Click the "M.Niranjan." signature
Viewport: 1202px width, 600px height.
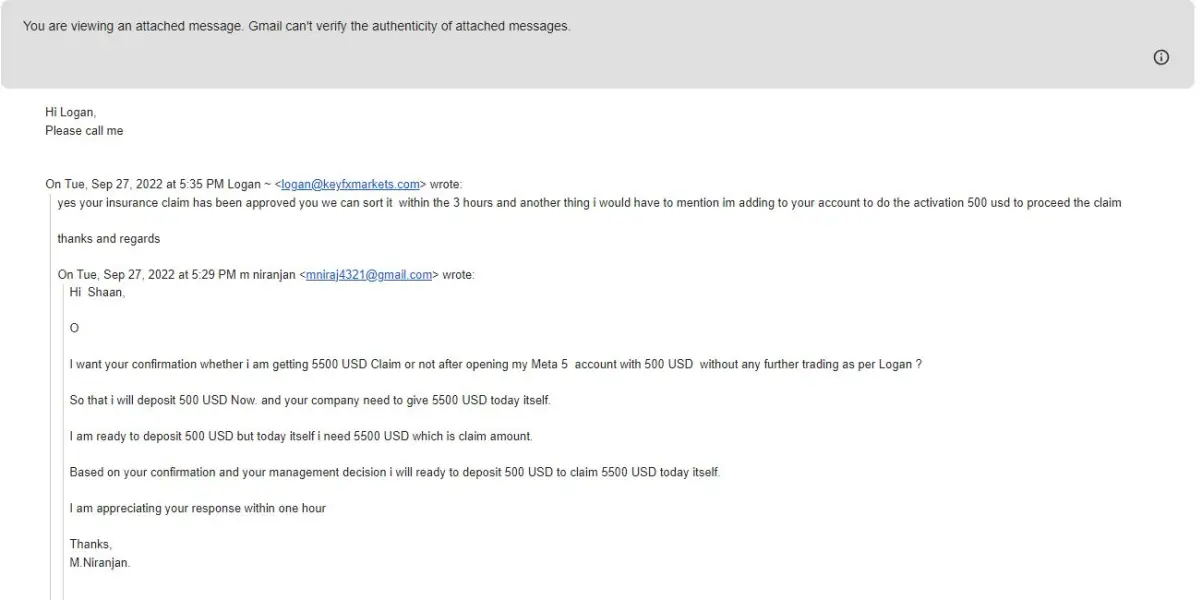point(99,562)
